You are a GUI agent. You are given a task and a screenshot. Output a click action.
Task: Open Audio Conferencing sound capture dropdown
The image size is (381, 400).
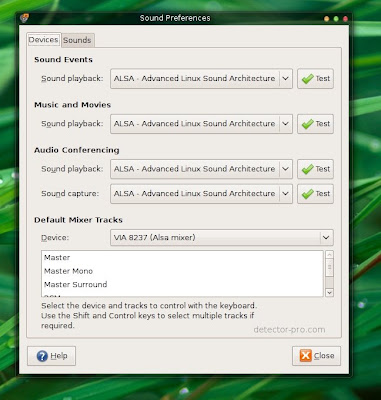tap(201, 194)
